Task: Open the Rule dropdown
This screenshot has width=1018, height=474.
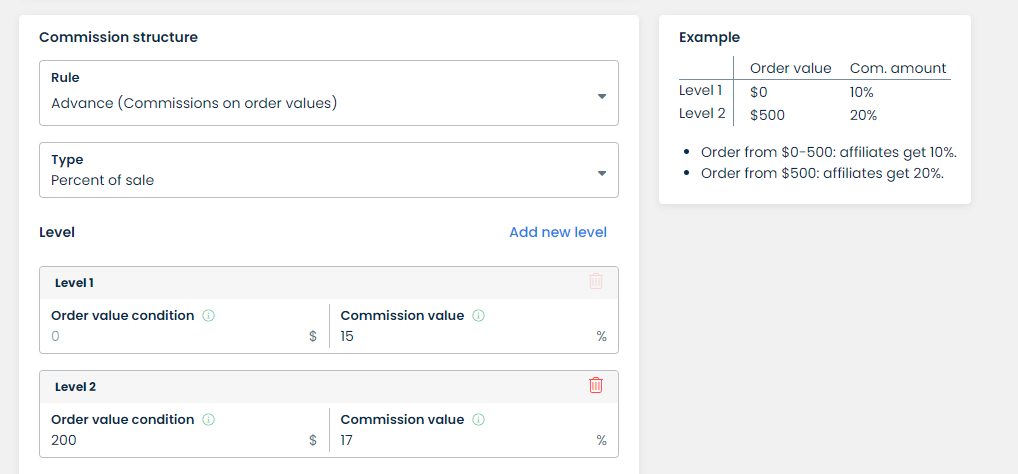Action: point(328,93)
